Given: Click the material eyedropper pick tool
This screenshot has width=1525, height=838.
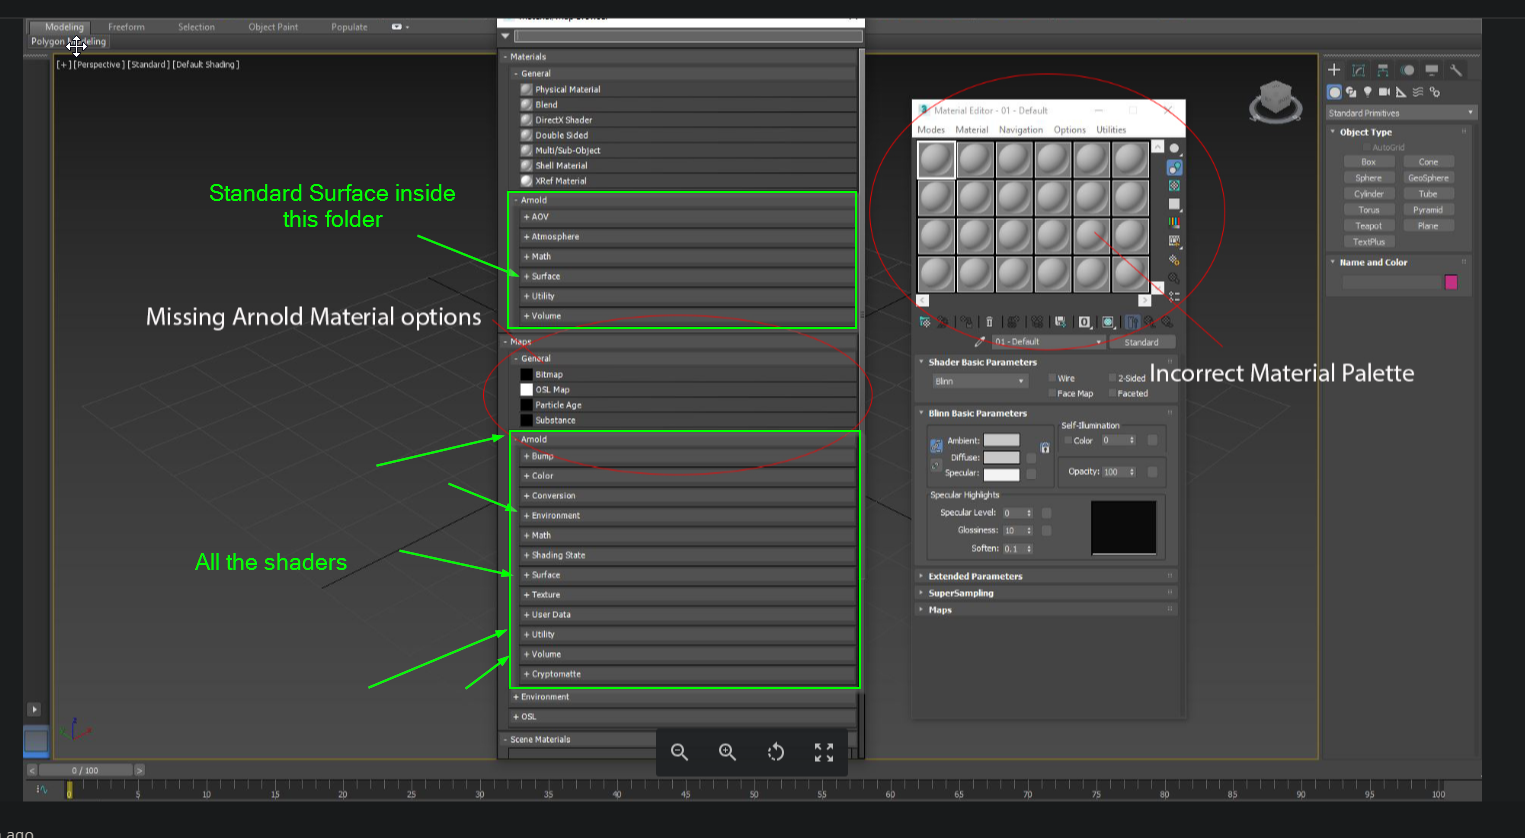Looking at the screenshot, I should (980, 342).
